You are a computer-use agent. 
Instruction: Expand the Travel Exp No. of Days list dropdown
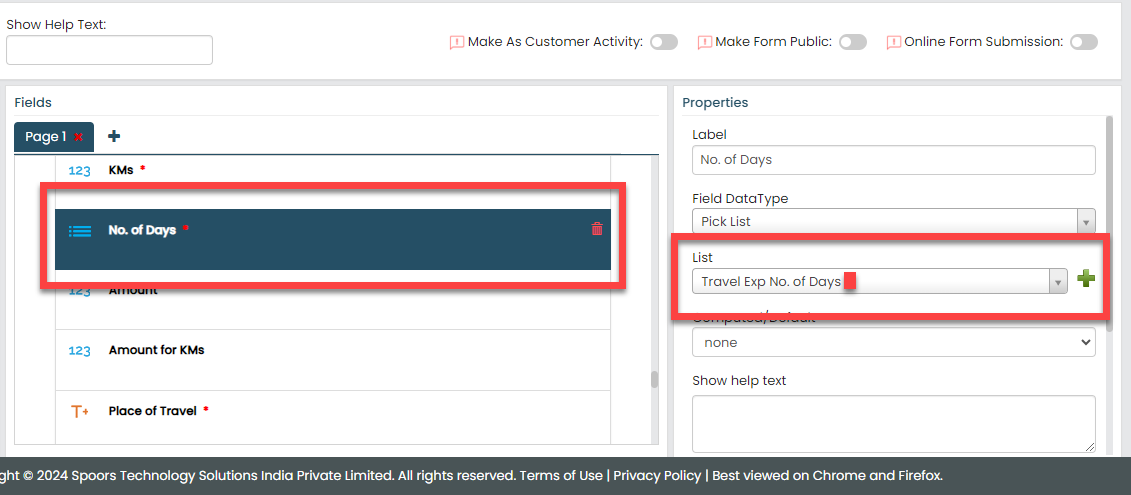click(880, 282)
